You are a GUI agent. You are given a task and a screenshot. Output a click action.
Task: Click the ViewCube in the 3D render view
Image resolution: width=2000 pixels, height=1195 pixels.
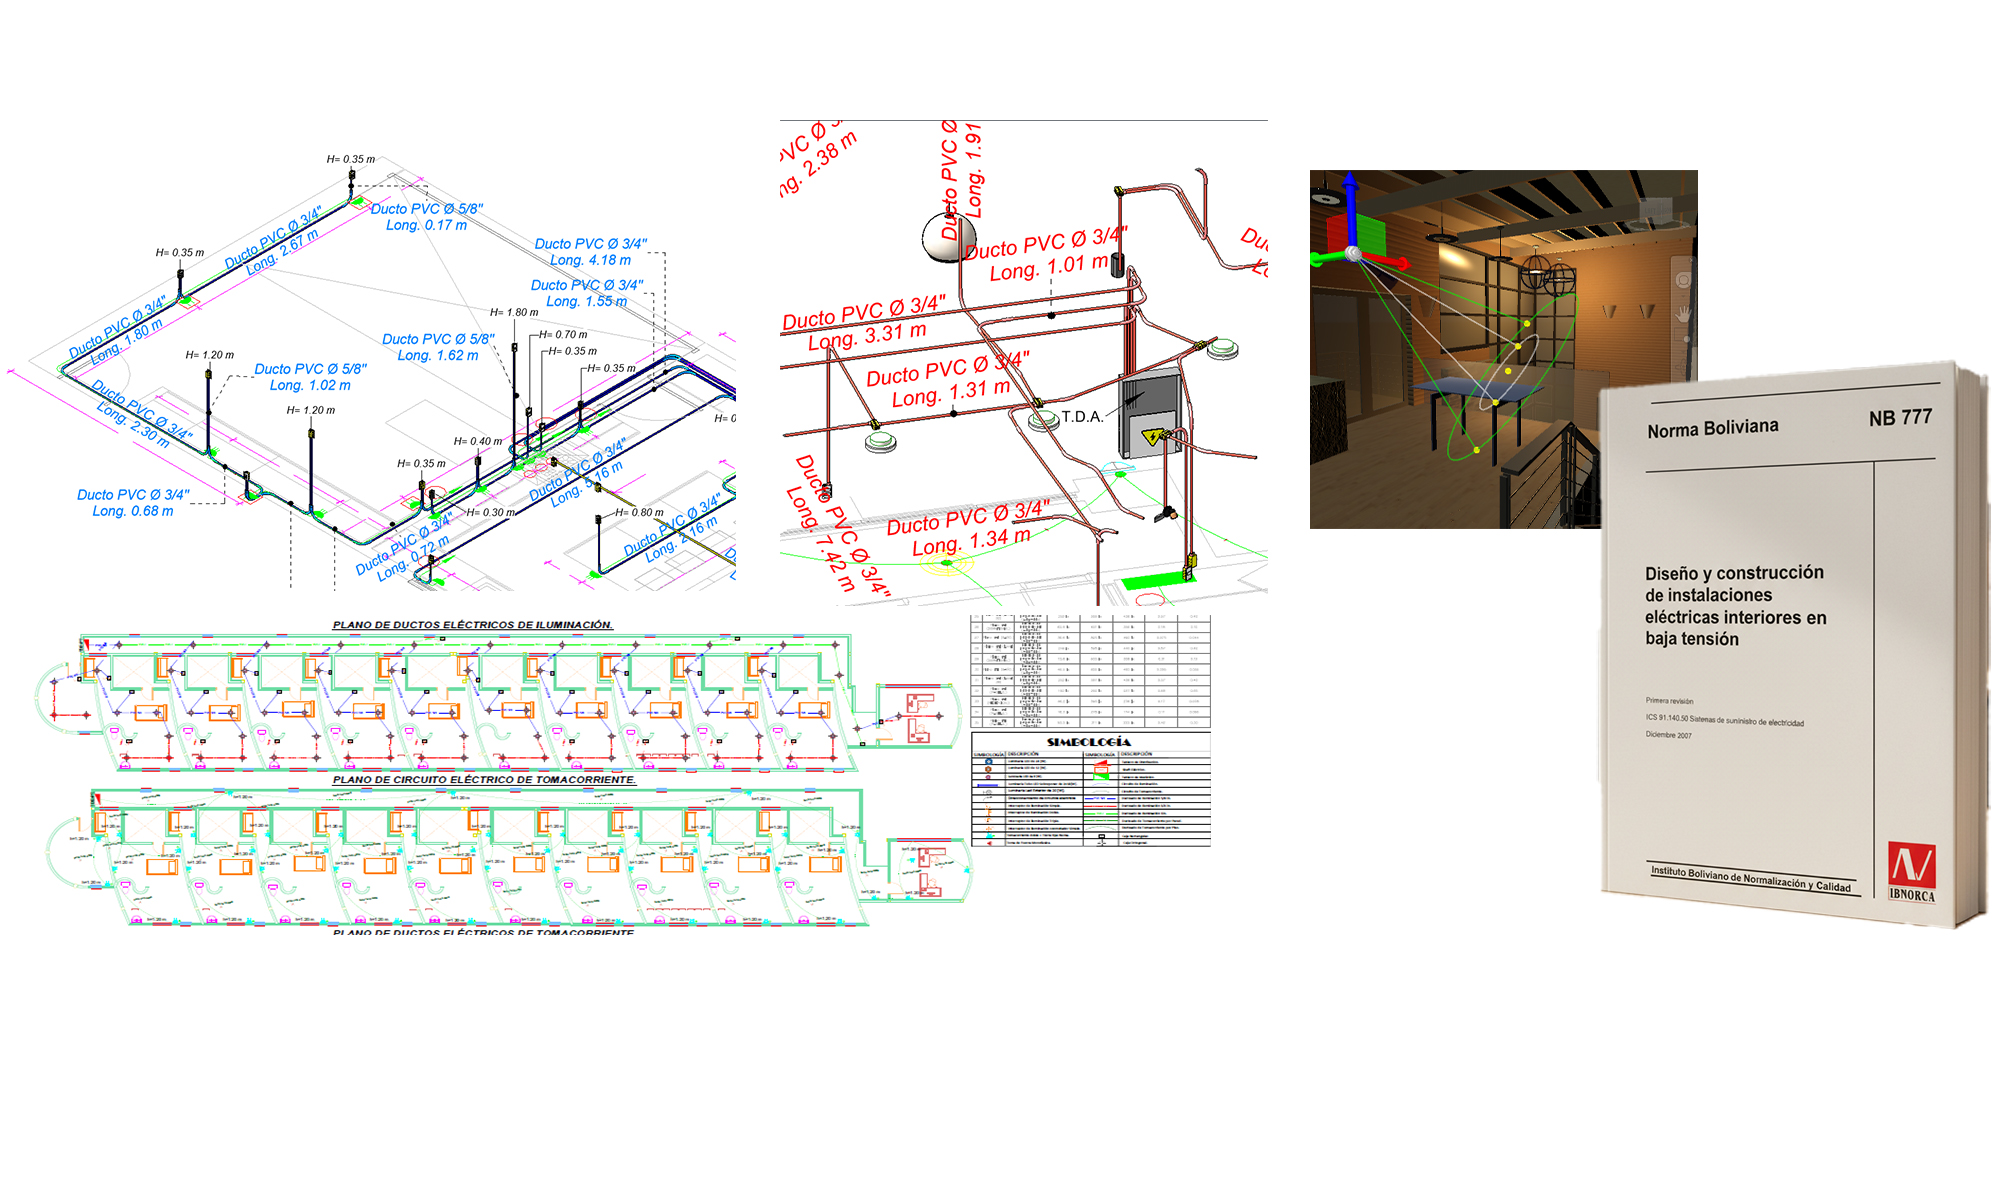coord(1656,210)
